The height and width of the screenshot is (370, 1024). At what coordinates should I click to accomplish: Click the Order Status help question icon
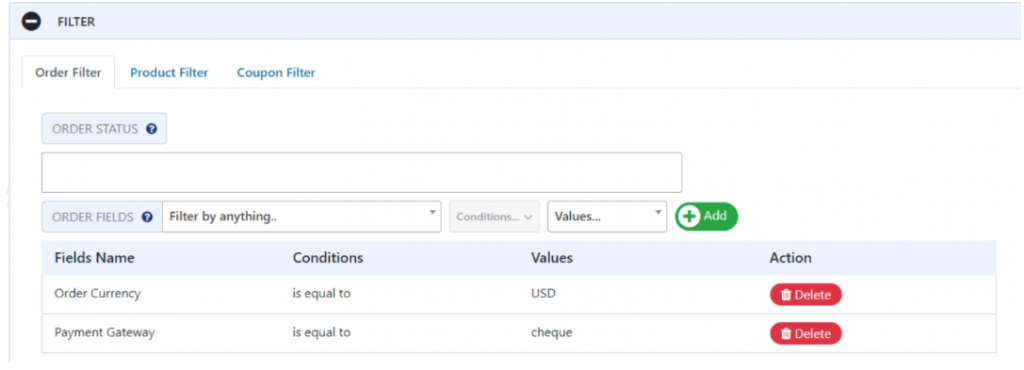(x=151, y=129)
